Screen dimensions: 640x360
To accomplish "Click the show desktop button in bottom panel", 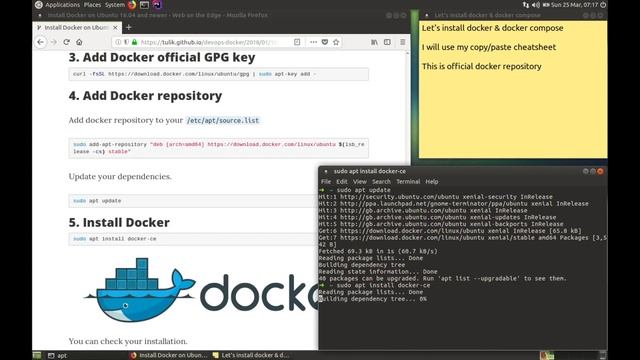I will pyautogui.click(x=37, y=356).
